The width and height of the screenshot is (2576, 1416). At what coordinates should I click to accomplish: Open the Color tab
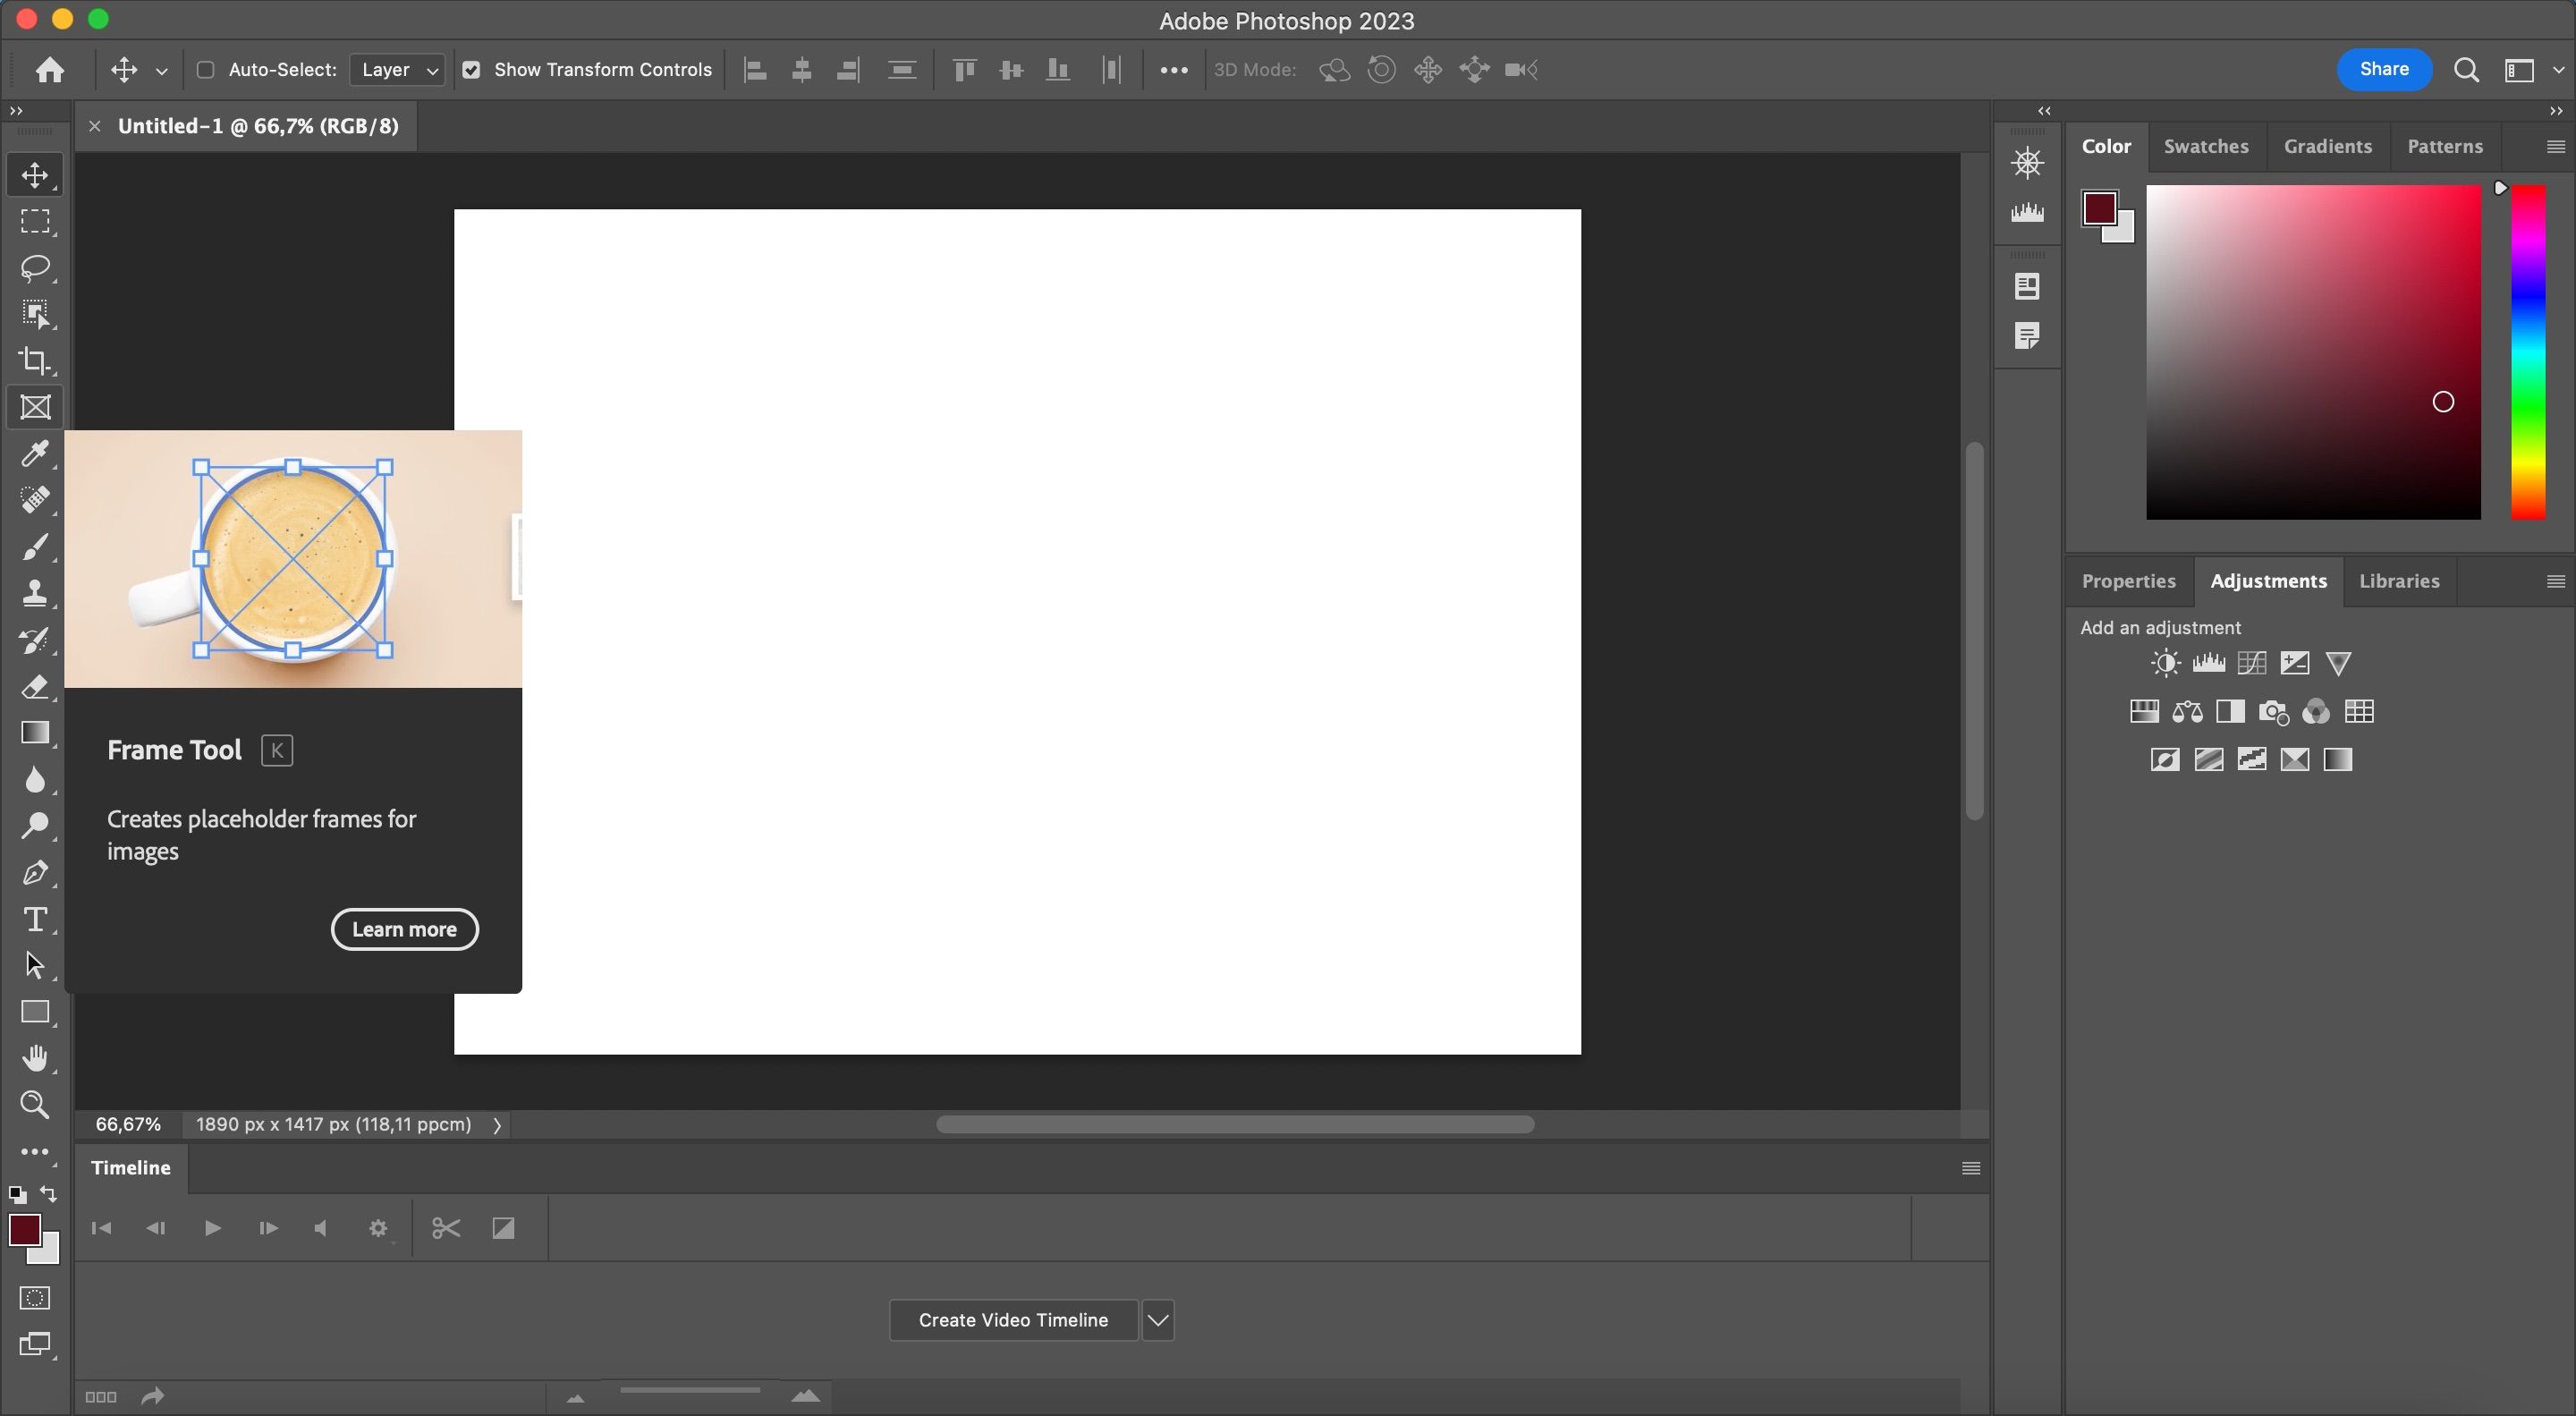tap(2106, 145)
